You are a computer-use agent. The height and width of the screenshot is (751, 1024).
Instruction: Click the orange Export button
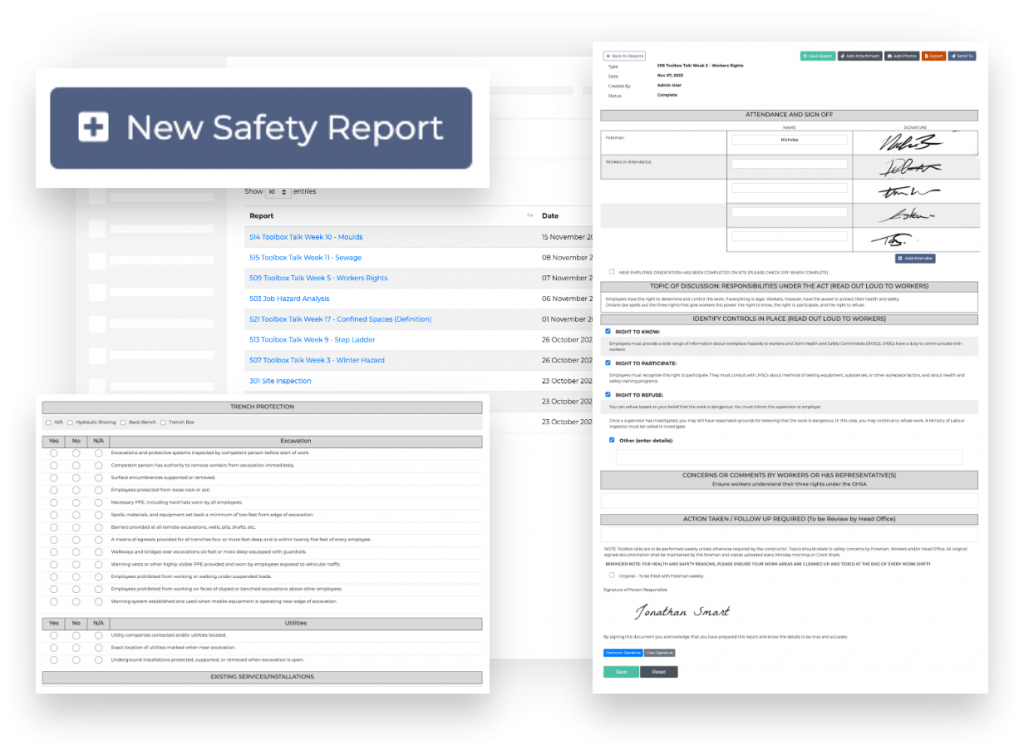(933, 56)
